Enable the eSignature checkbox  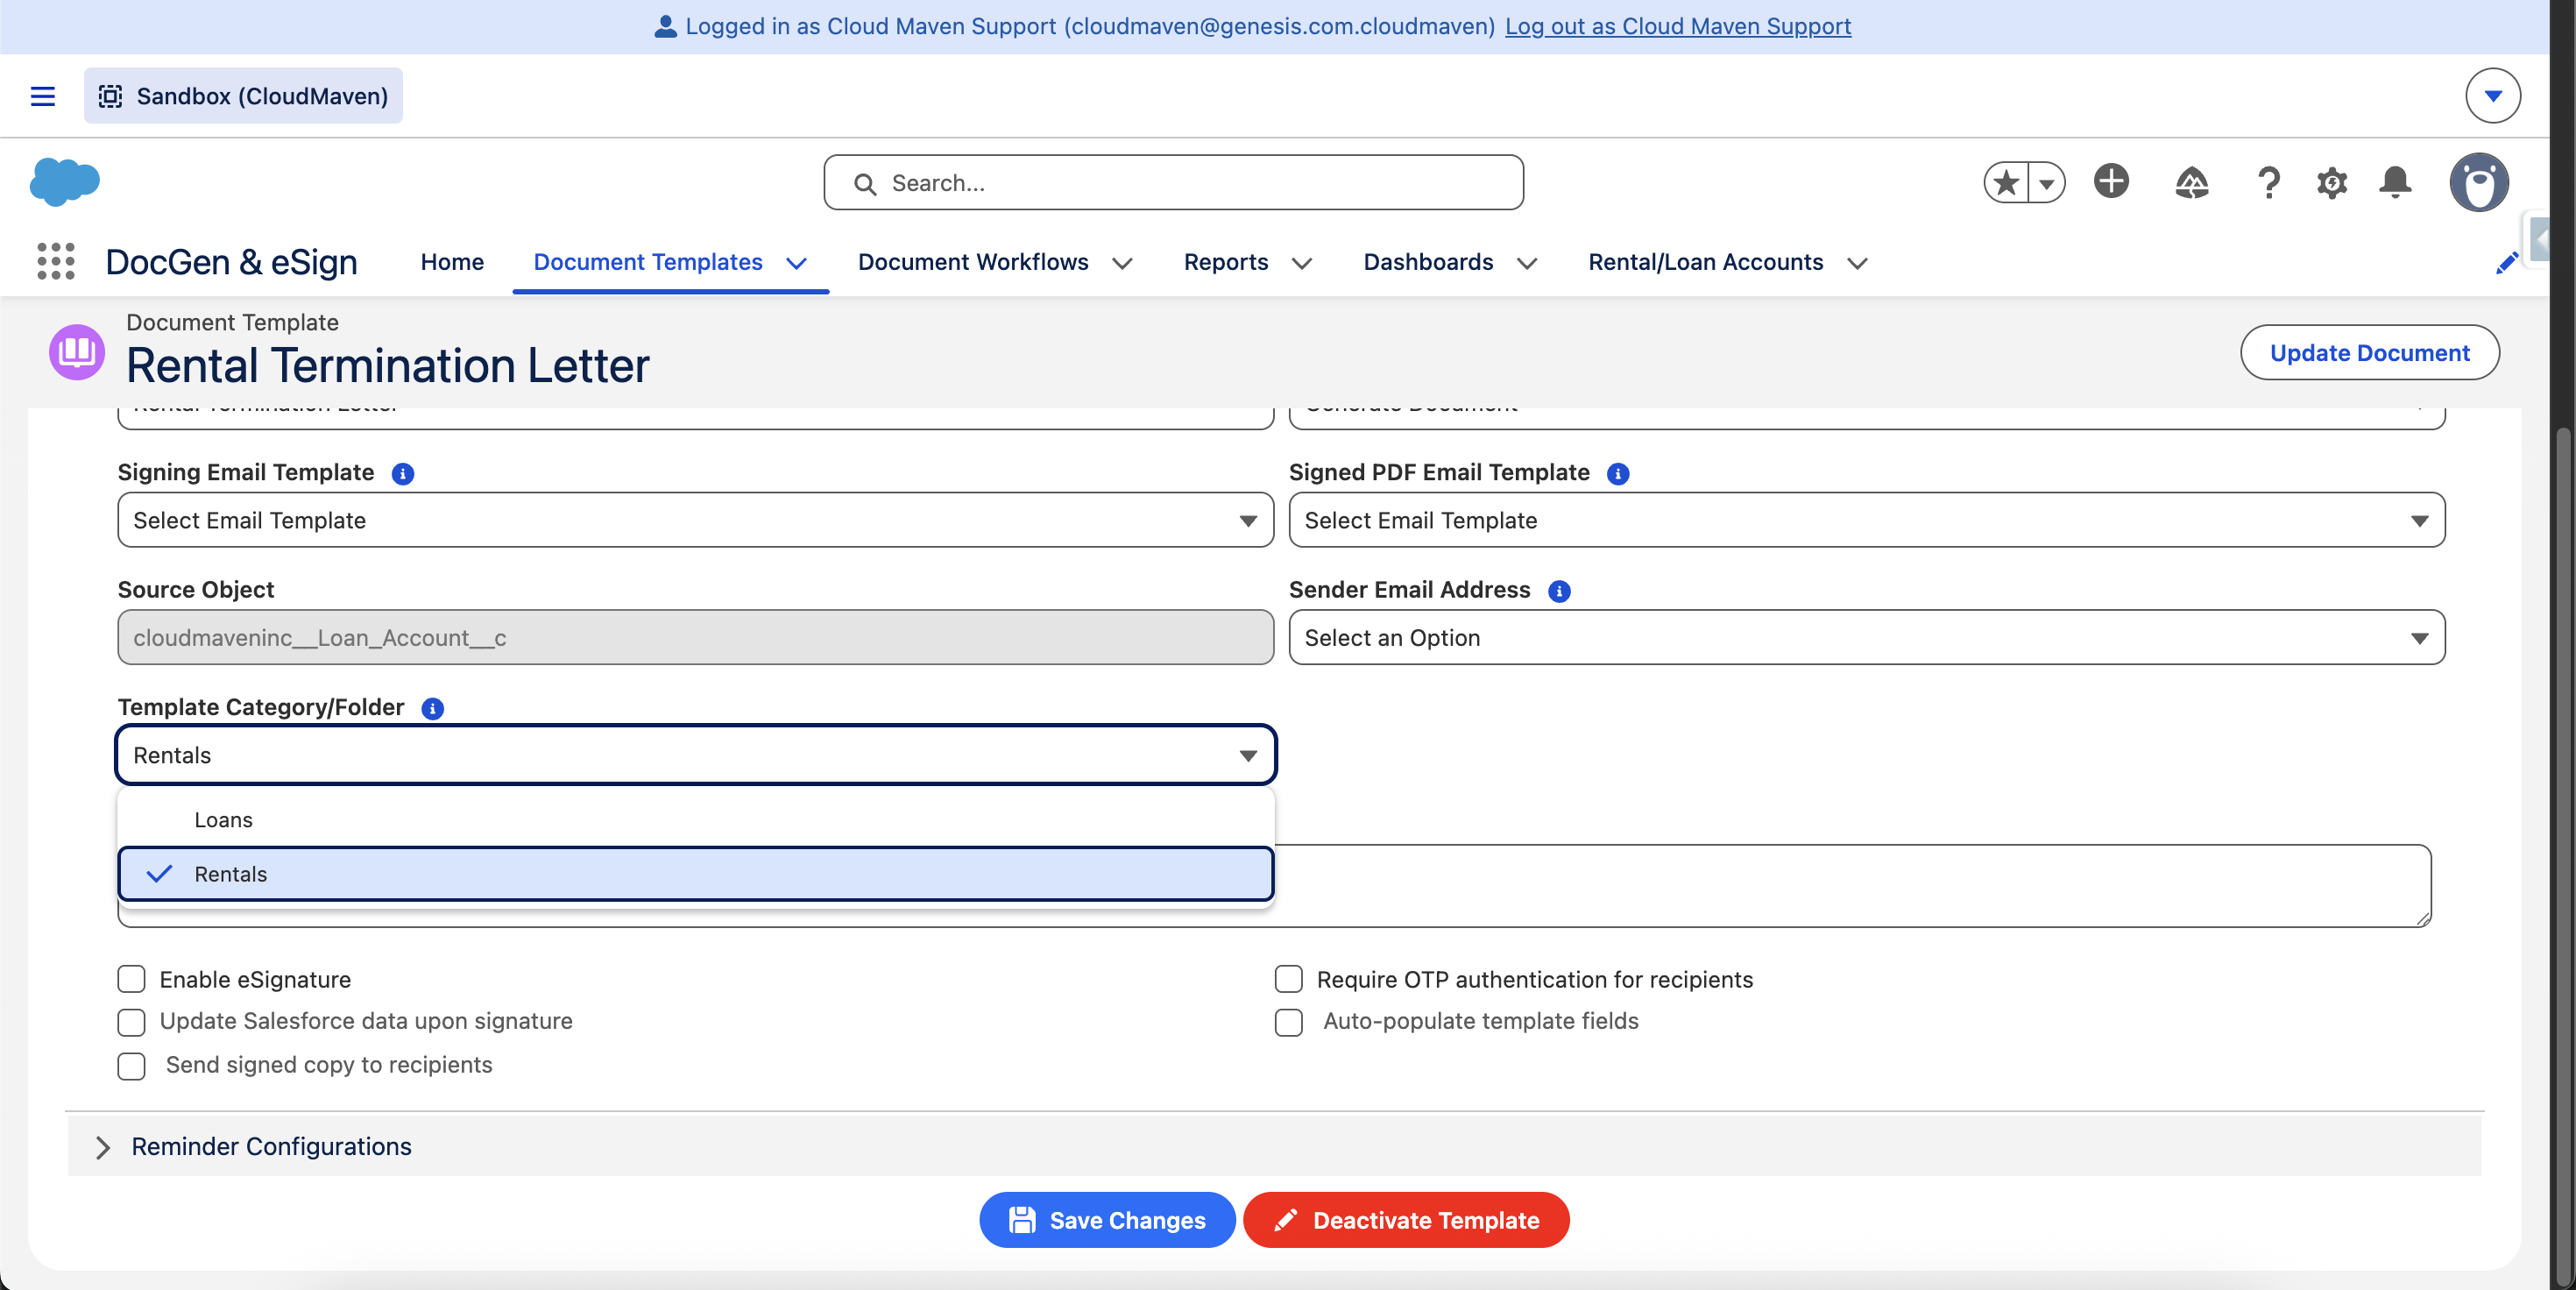coord(131,979)
